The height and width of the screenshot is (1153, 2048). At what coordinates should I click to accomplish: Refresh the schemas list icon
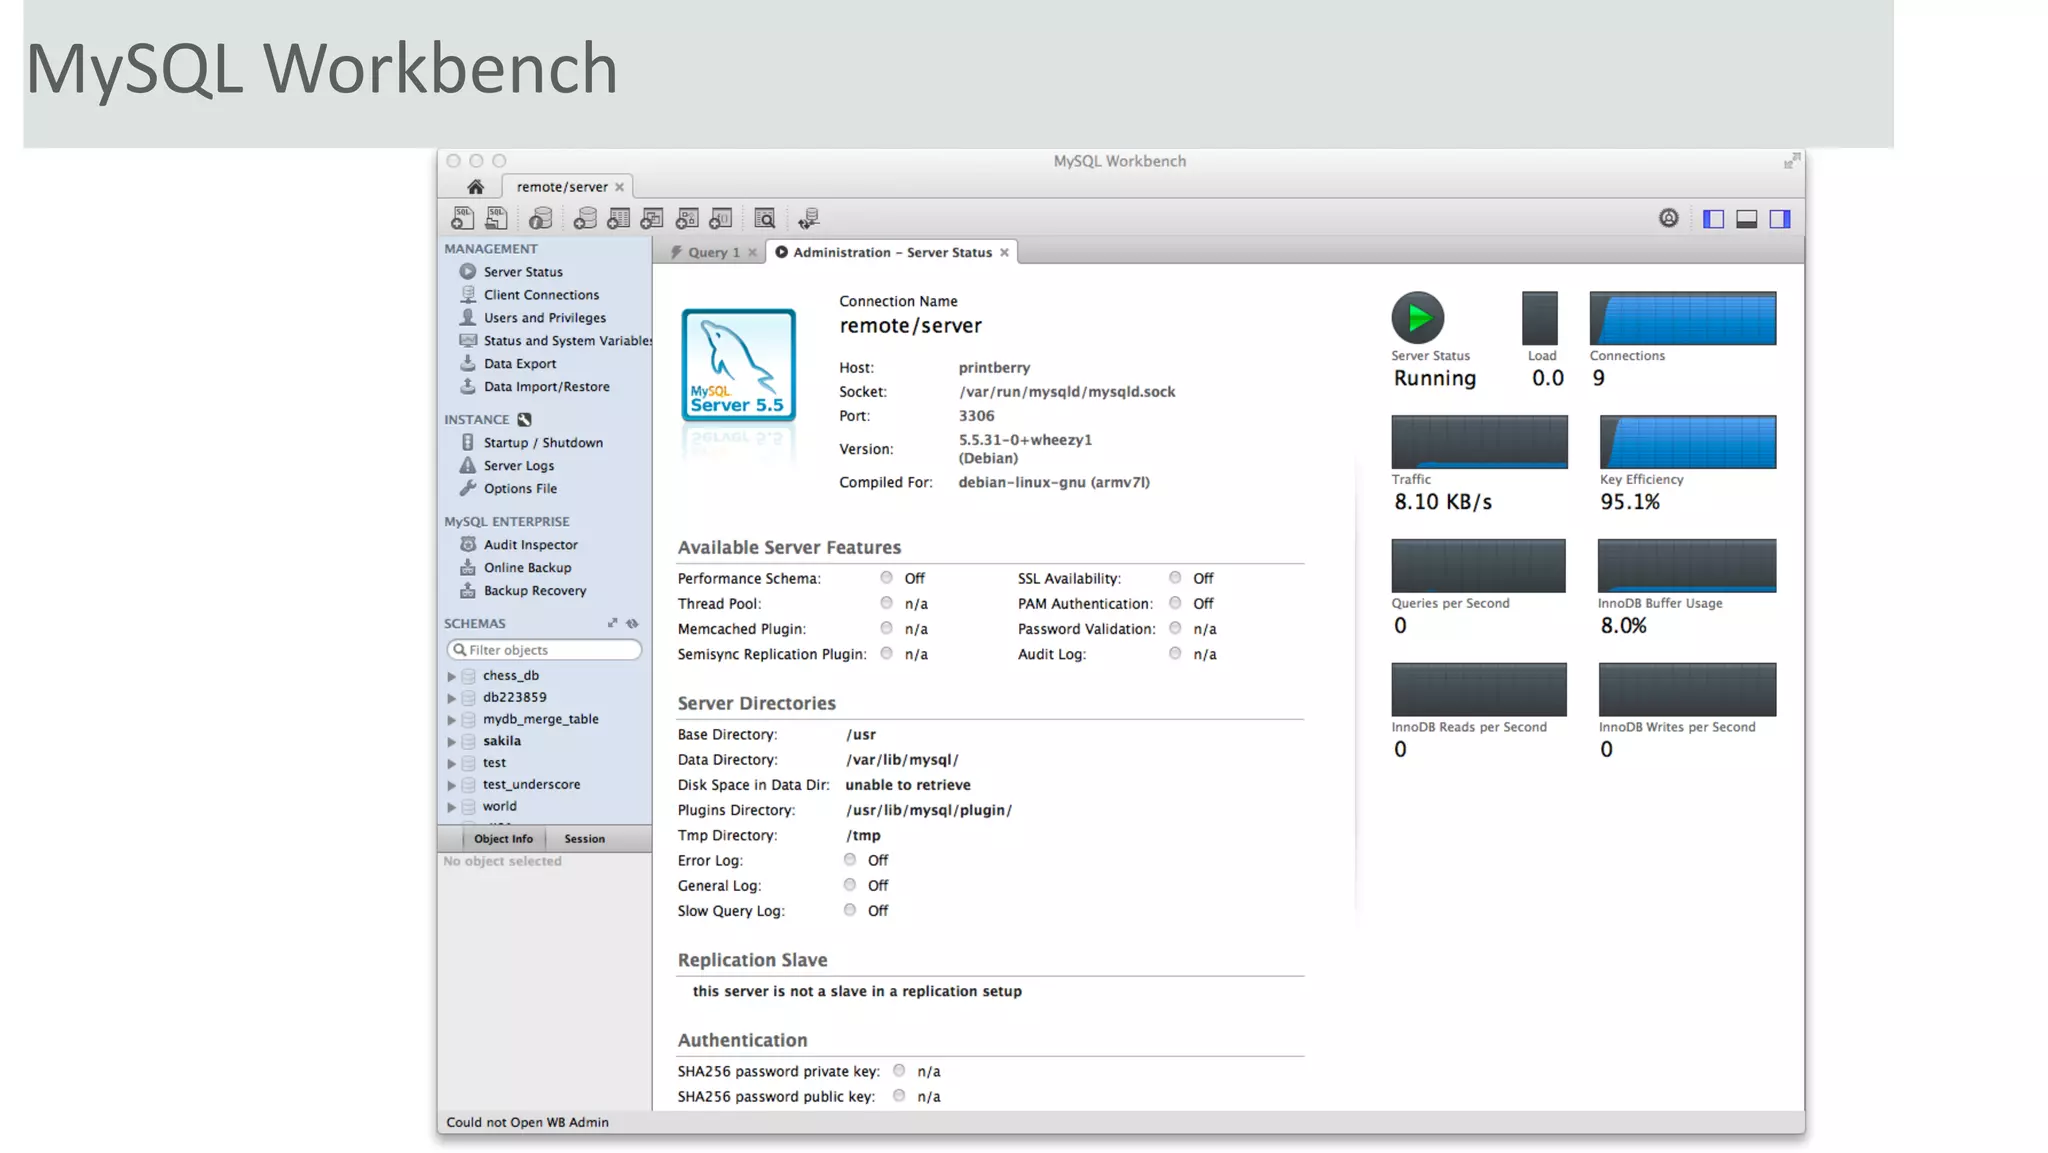pyautogui.click(x=632, y=623)
